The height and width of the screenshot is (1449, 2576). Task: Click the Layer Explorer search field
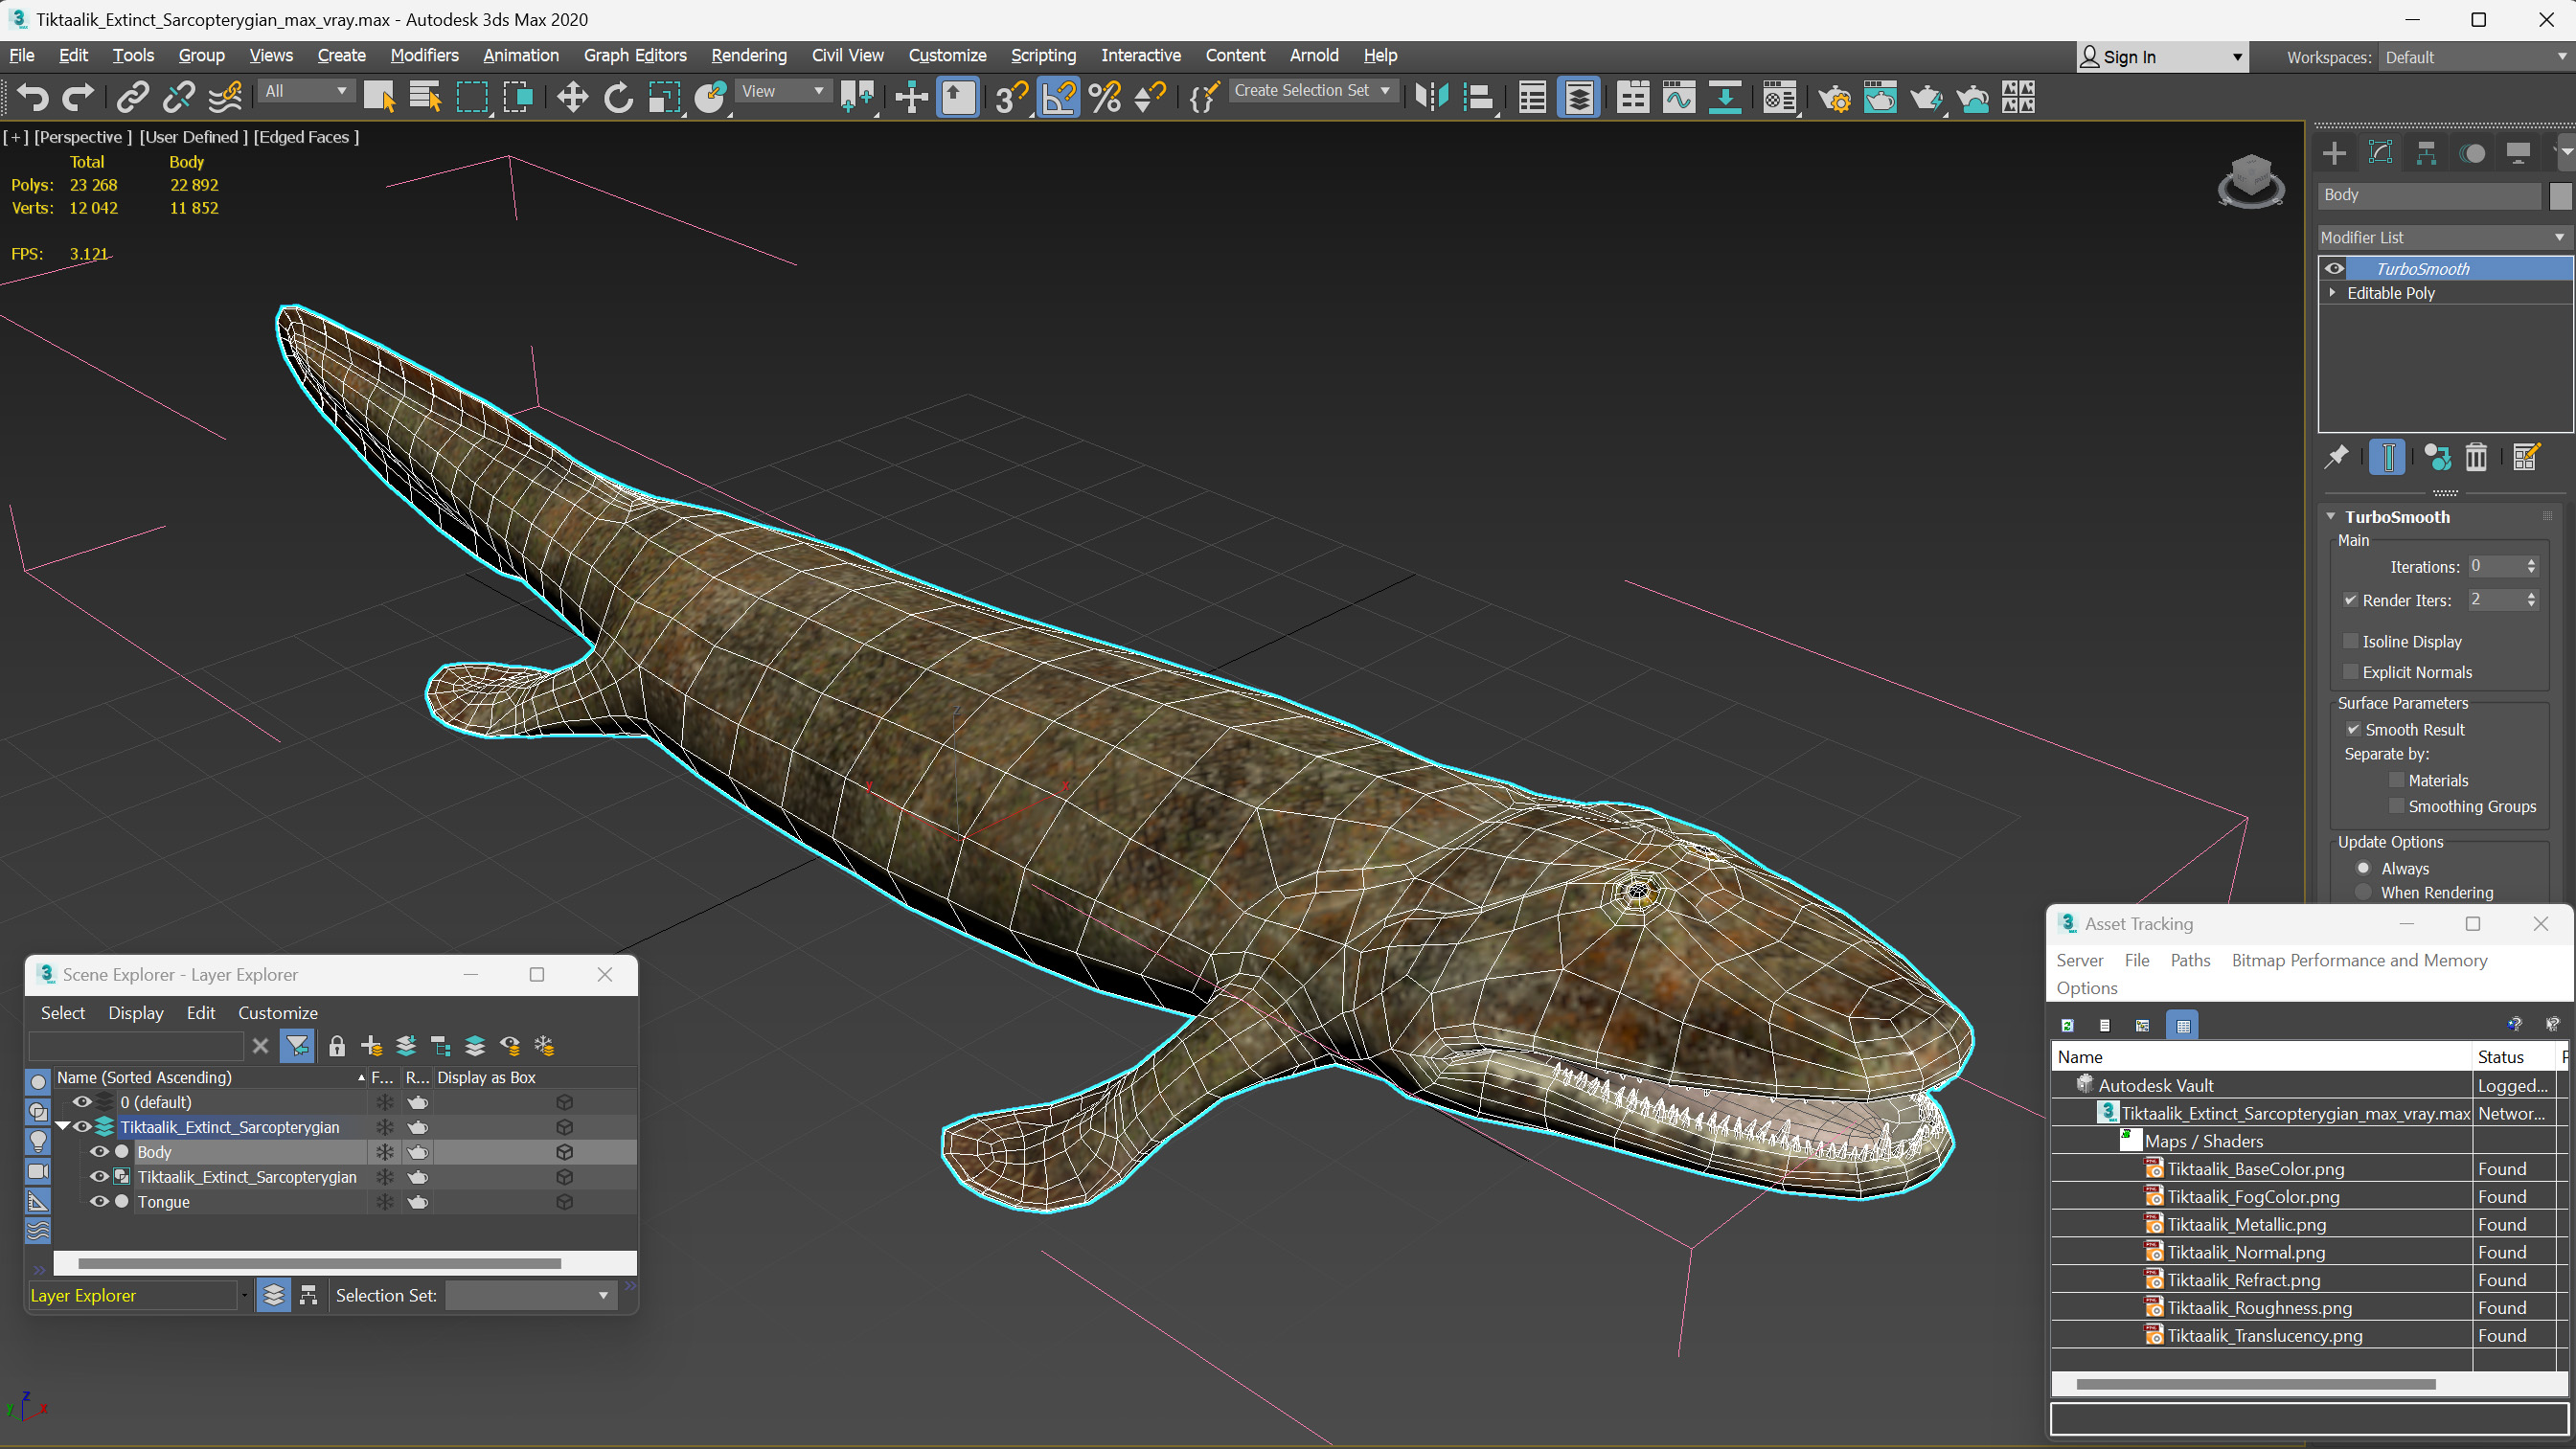click(136, 1046)
